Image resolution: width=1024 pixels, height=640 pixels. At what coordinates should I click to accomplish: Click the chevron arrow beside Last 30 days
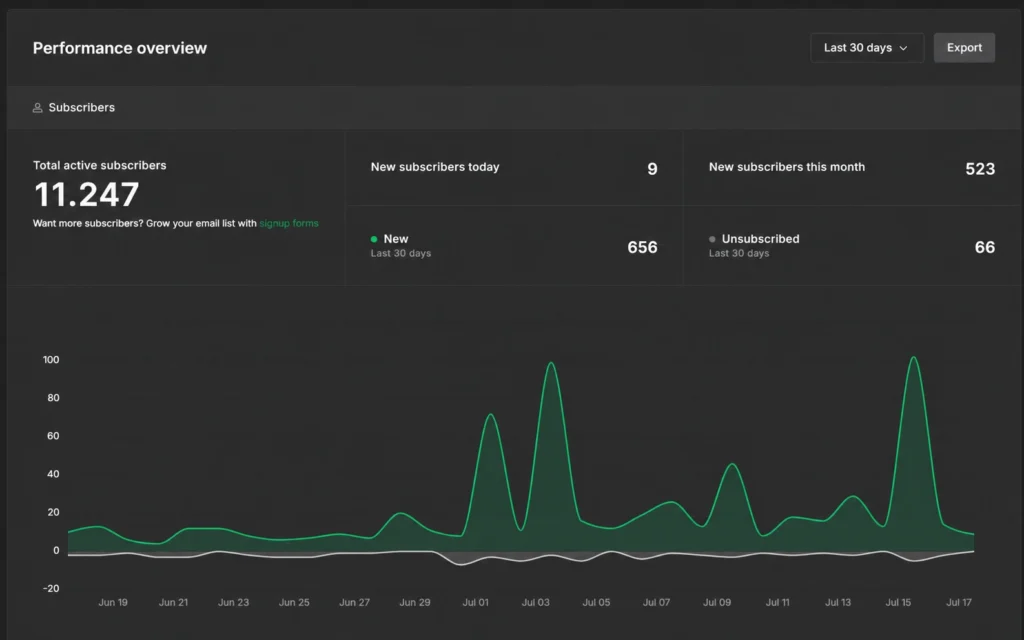pyautogui.click(x=904, y=48)
